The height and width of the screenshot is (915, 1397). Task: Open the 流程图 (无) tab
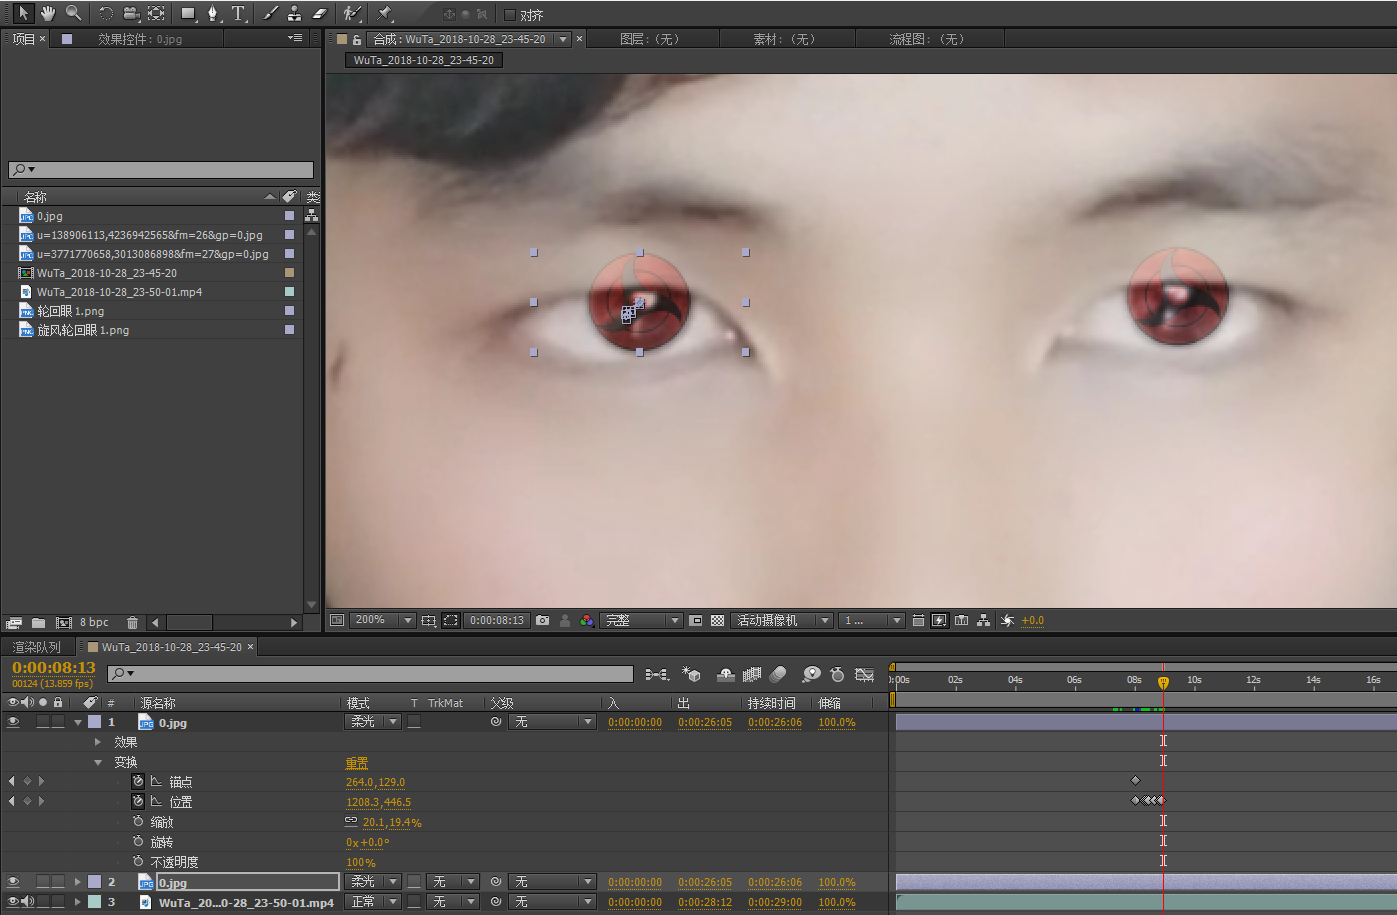click(927, 39)
